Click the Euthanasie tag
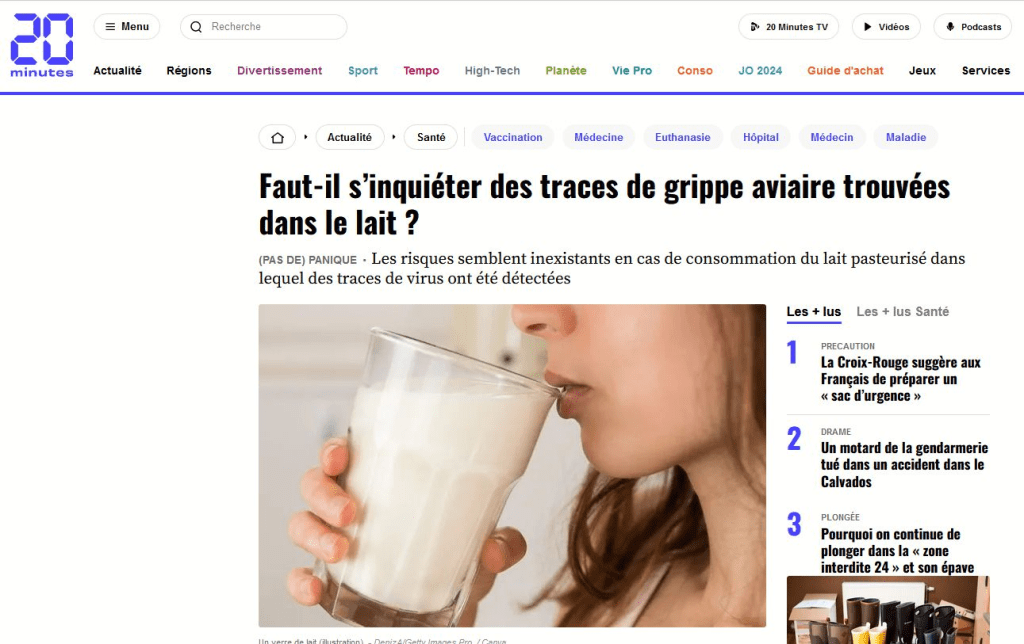Screen dimensions: 1024x644 coord(682,137)
